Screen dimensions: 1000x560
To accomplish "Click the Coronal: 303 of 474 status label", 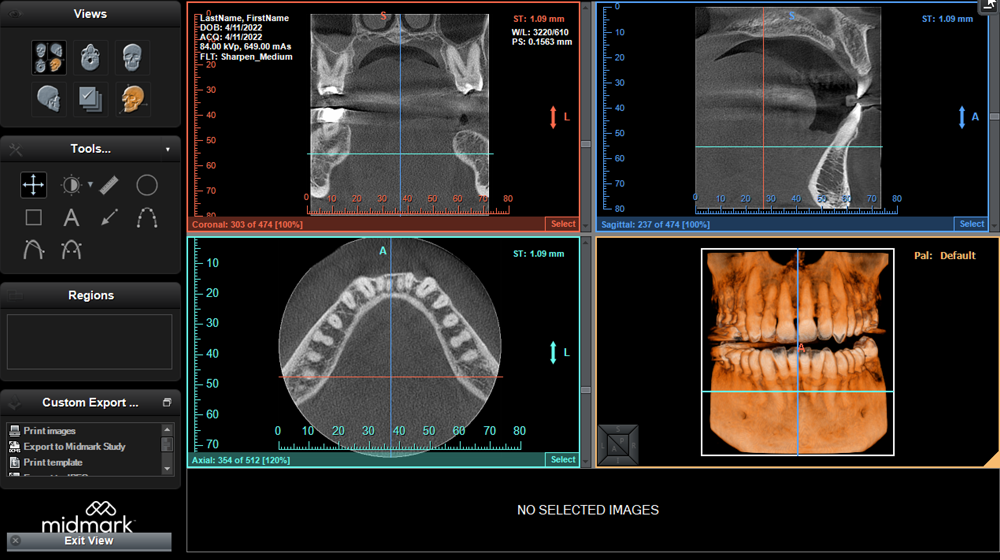I will click(x=247, y=225).
